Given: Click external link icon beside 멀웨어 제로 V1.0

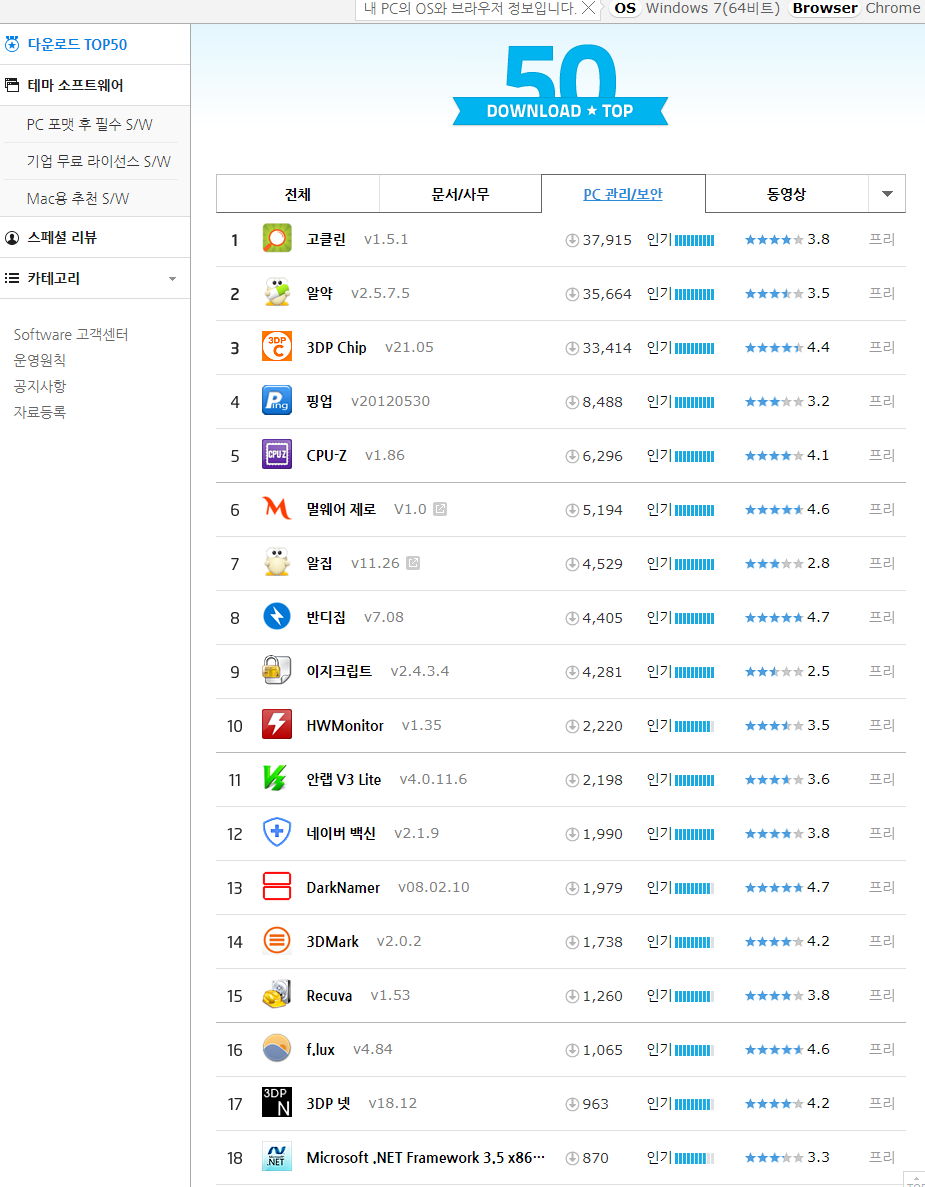Looking at the screenshot, I should point(440,509).
